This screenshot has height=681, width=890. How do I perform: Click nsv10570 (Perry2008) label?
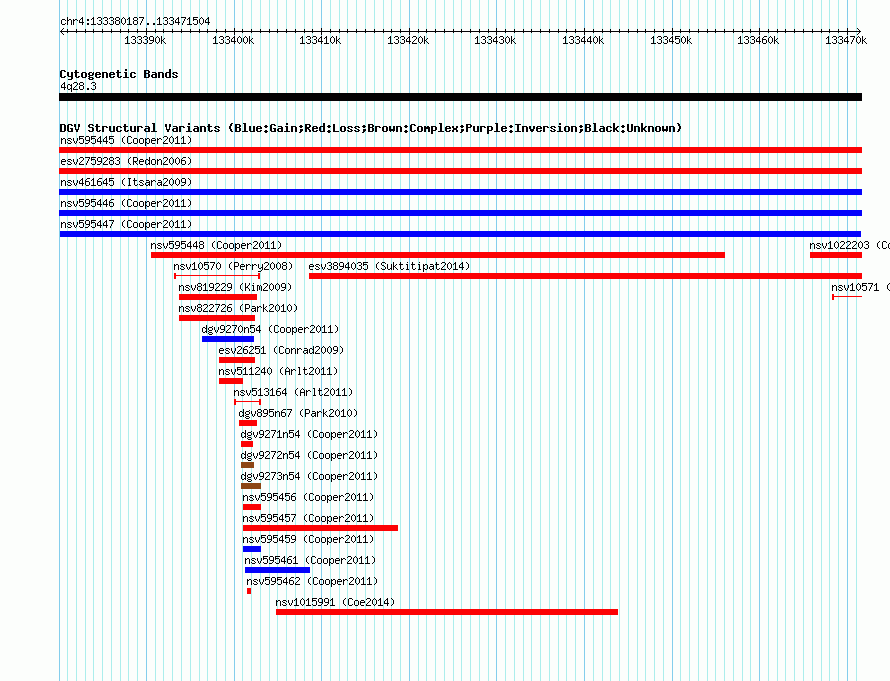point(233,266)
